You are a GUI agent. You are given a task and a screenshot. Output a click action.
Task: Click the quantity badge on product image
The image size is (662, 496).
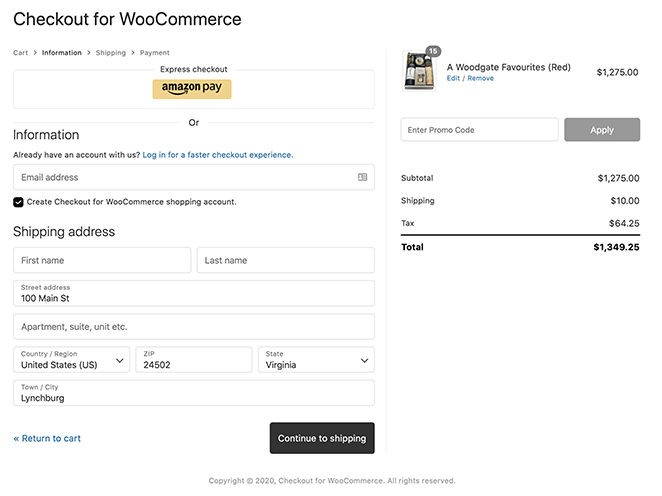[x=433, y=51]
